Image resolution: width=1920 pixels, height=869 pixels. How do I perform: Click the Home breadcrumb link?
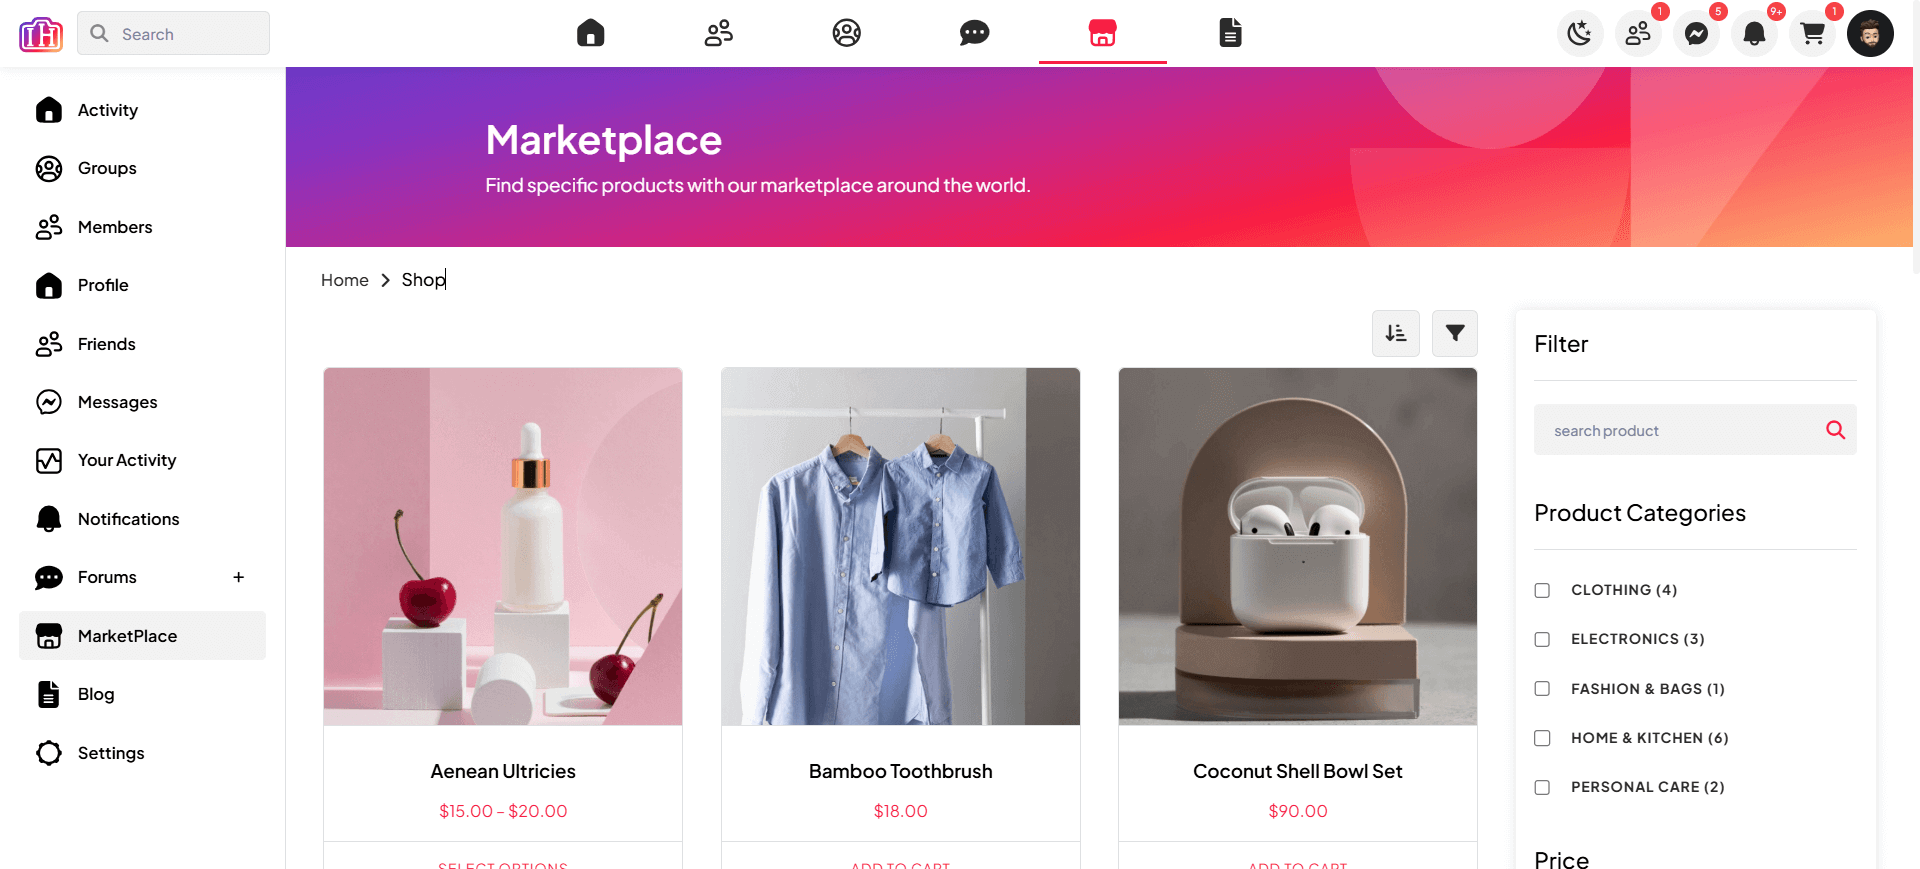344,280
